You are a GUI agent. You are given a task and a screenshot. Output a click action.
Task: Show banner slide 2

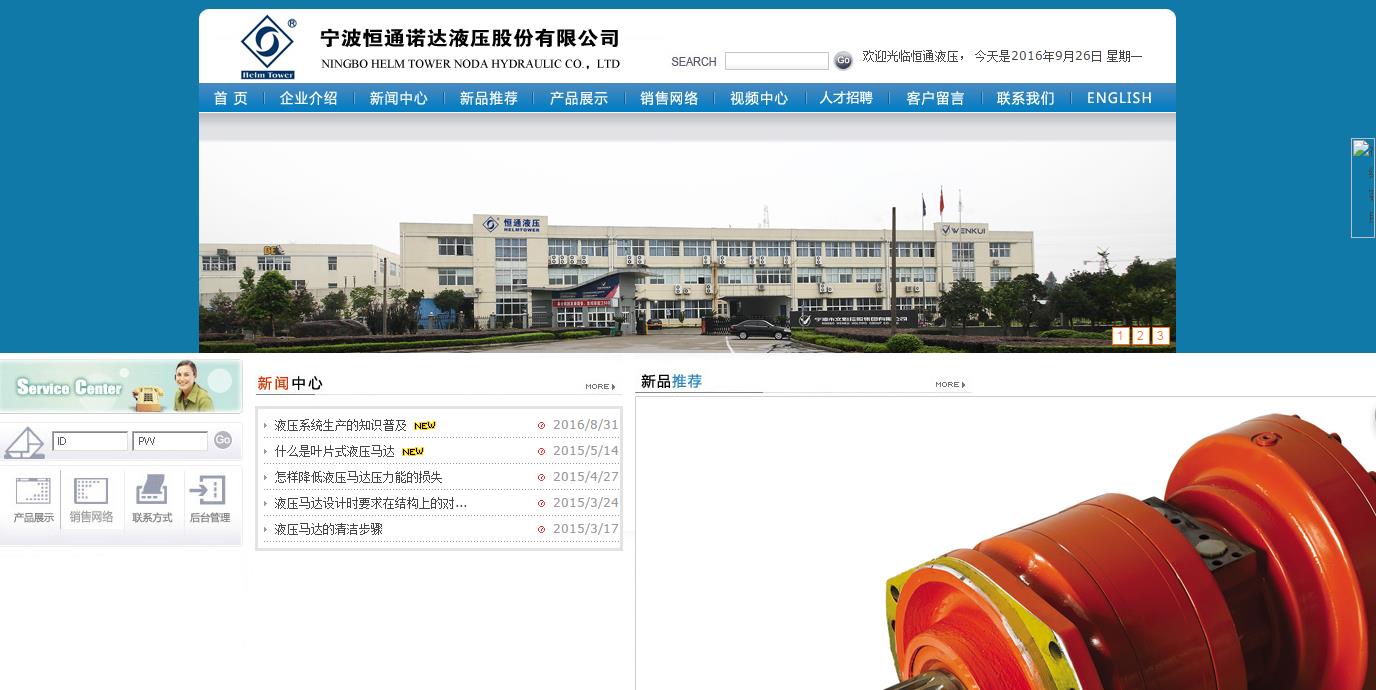coord(1140,336)
